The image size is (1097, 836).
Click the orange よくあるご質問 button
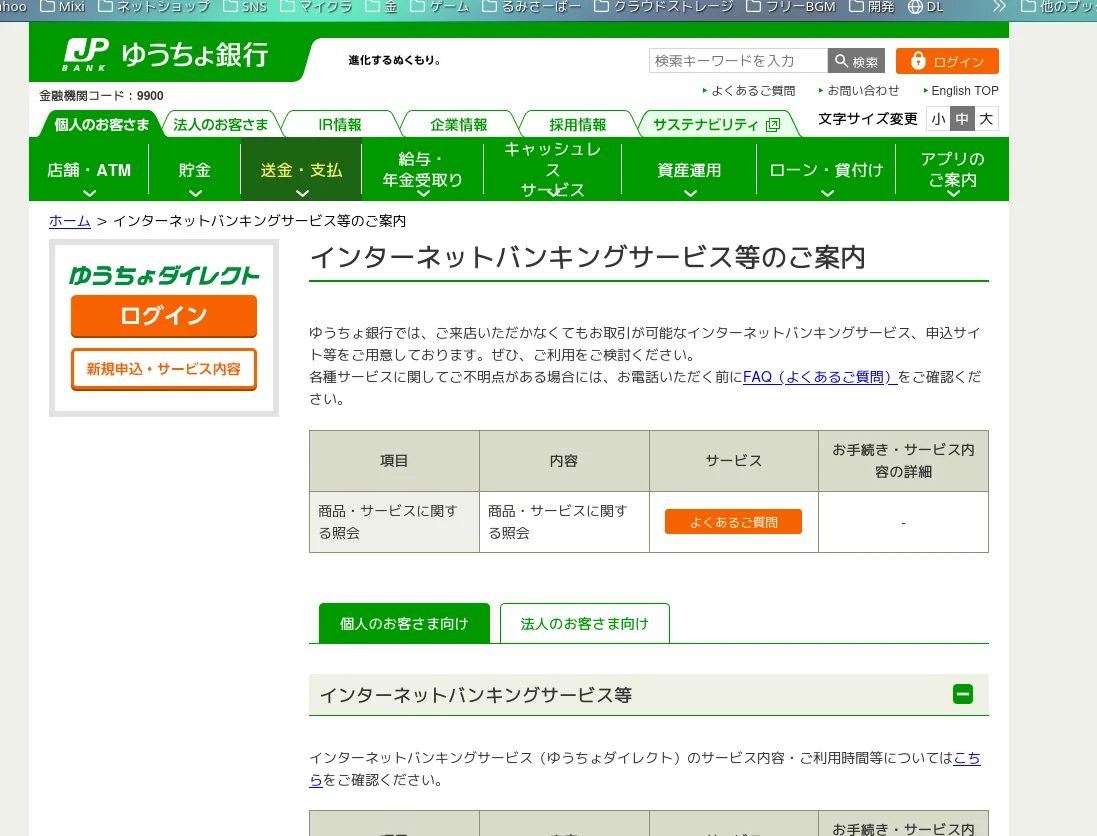pos(733,522)
